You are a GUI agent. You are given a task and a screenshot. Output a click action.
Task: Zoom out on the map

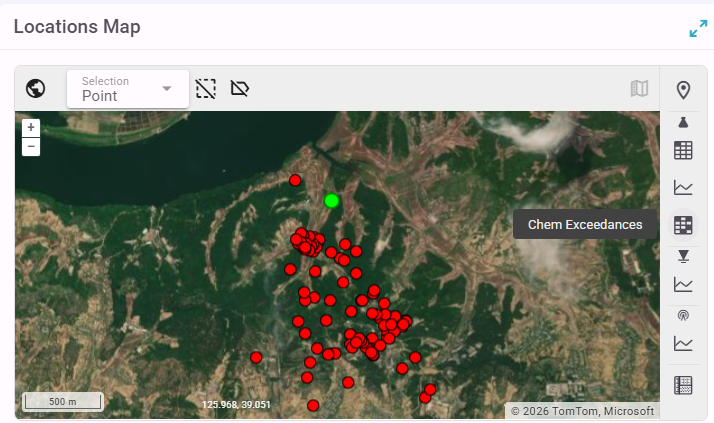[31, 147]
